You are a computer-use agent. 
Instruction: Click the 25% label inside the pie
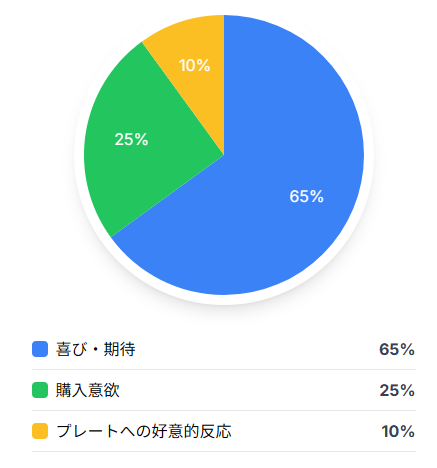(x=131, y=139)
